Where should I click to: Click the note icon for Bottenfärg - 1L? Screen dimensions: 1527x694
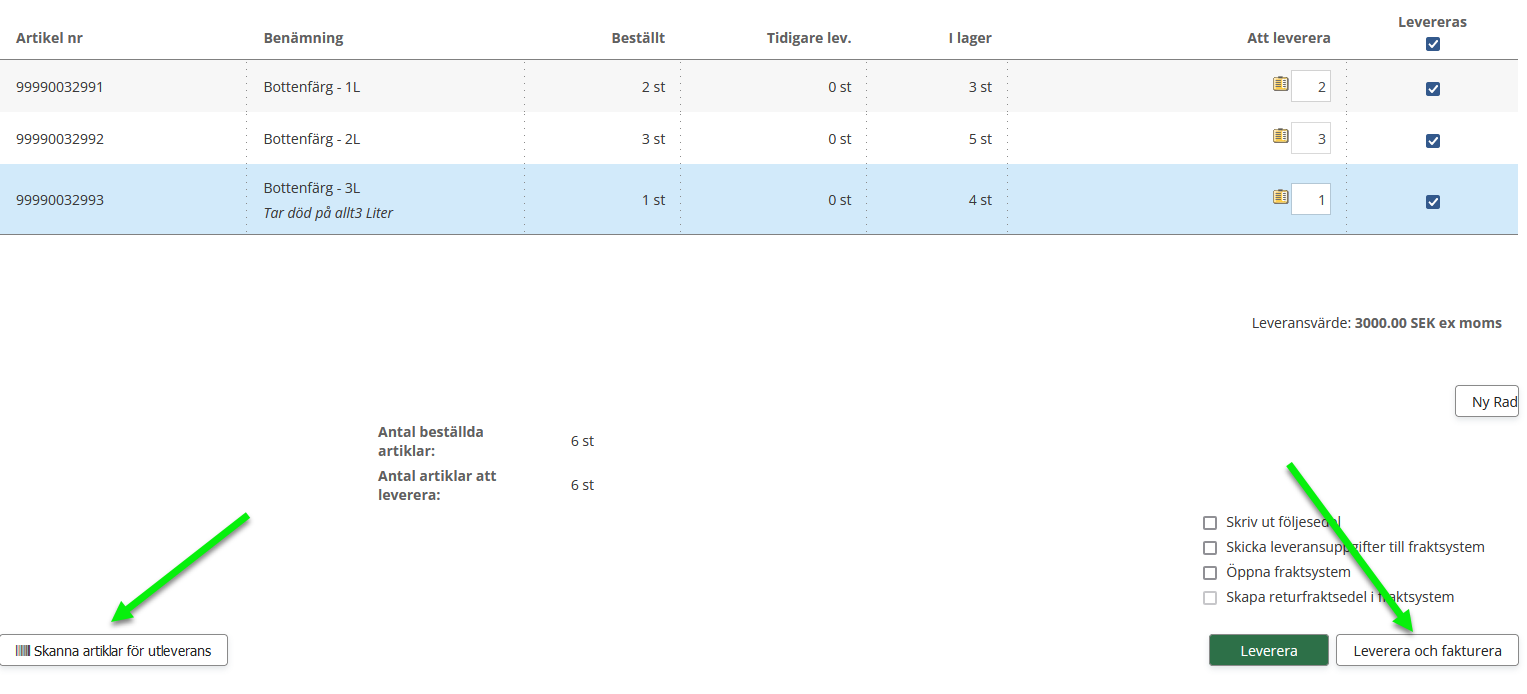pyautogui.click(x=1280, y=84)
